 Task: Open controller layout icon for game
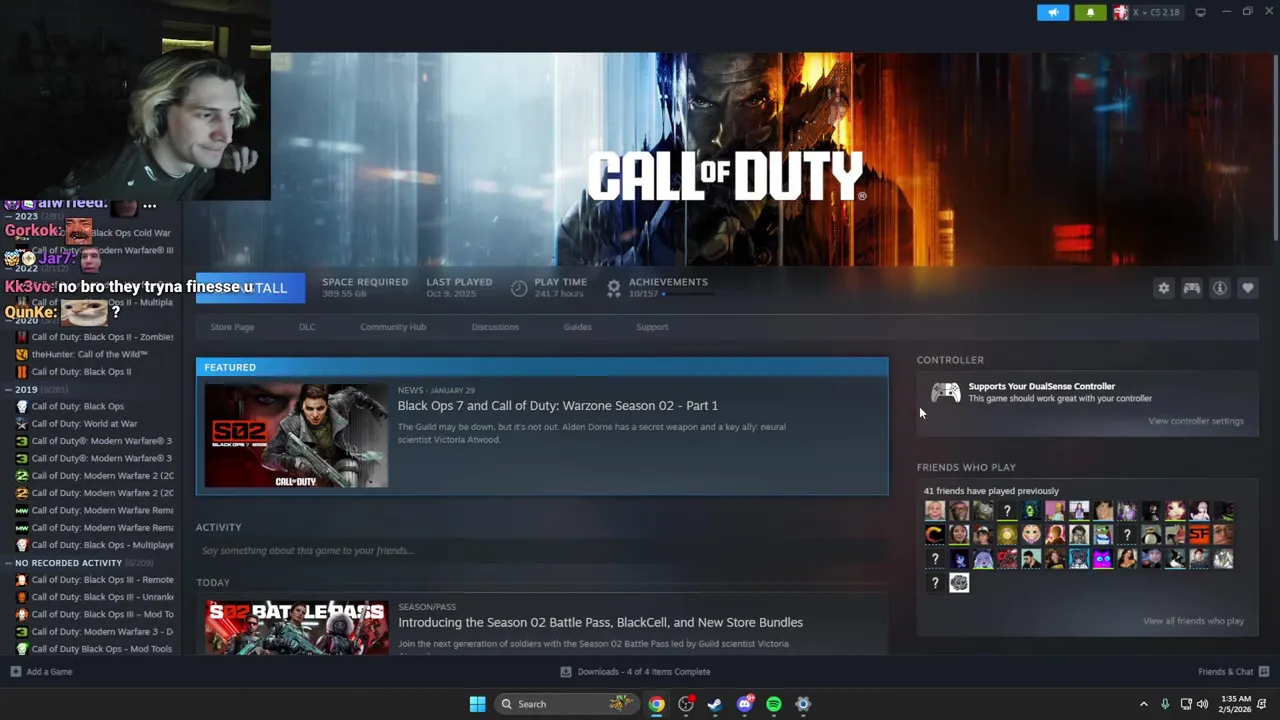point(1192,288)
